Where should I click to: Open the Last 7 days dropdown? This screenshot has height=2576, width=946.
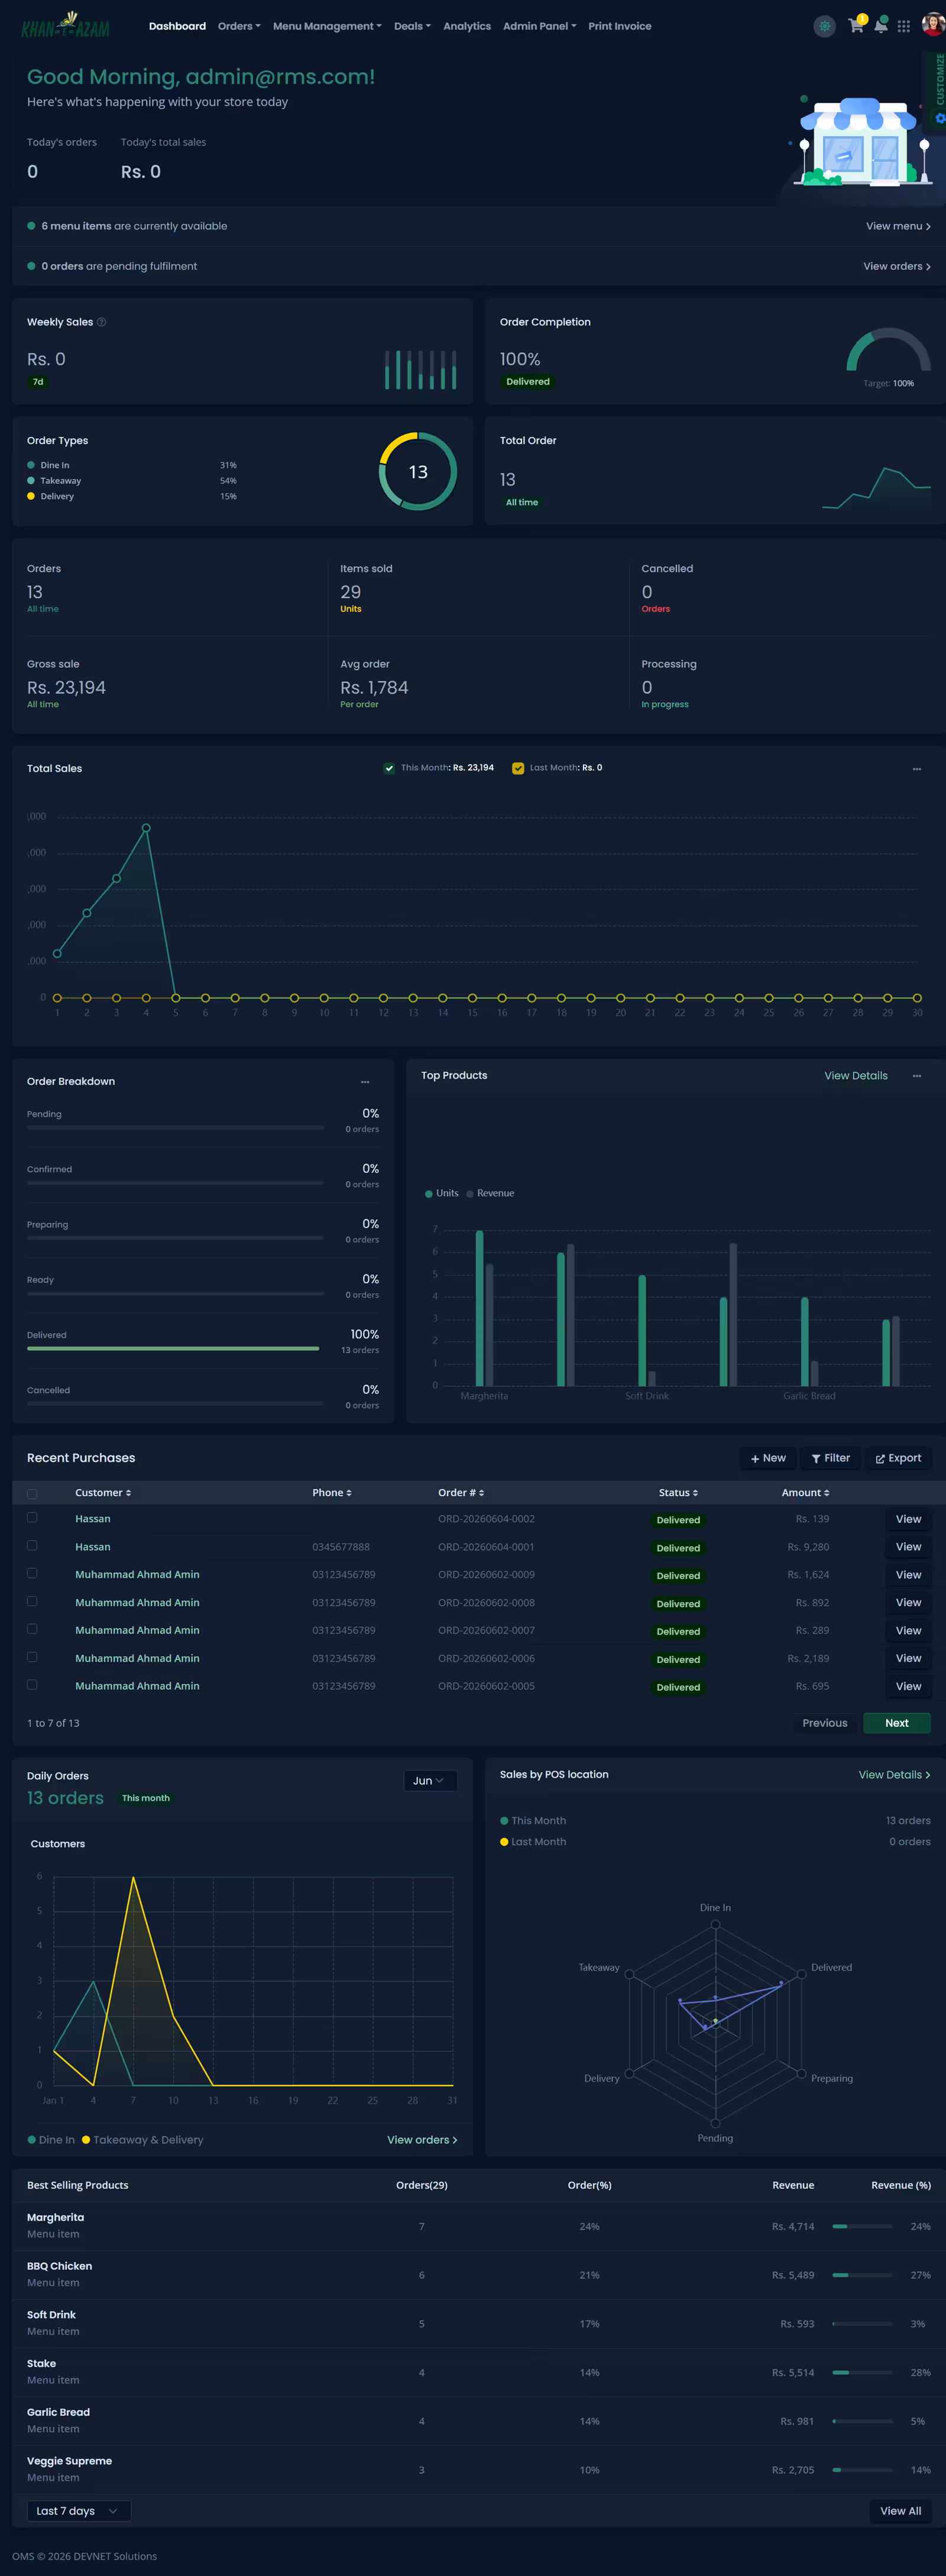78,2510
